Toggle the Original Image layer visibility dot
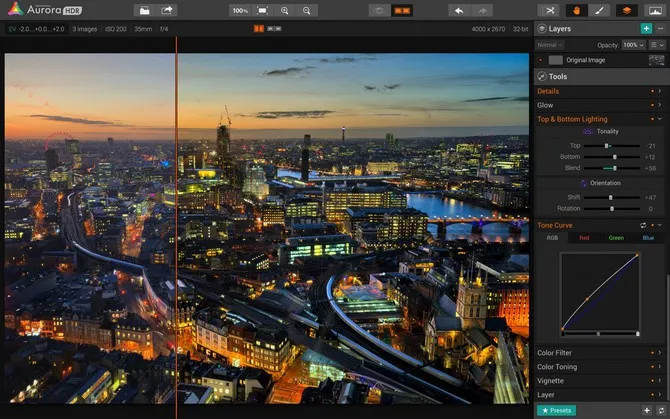670x419 pixels. coord(541,60)
